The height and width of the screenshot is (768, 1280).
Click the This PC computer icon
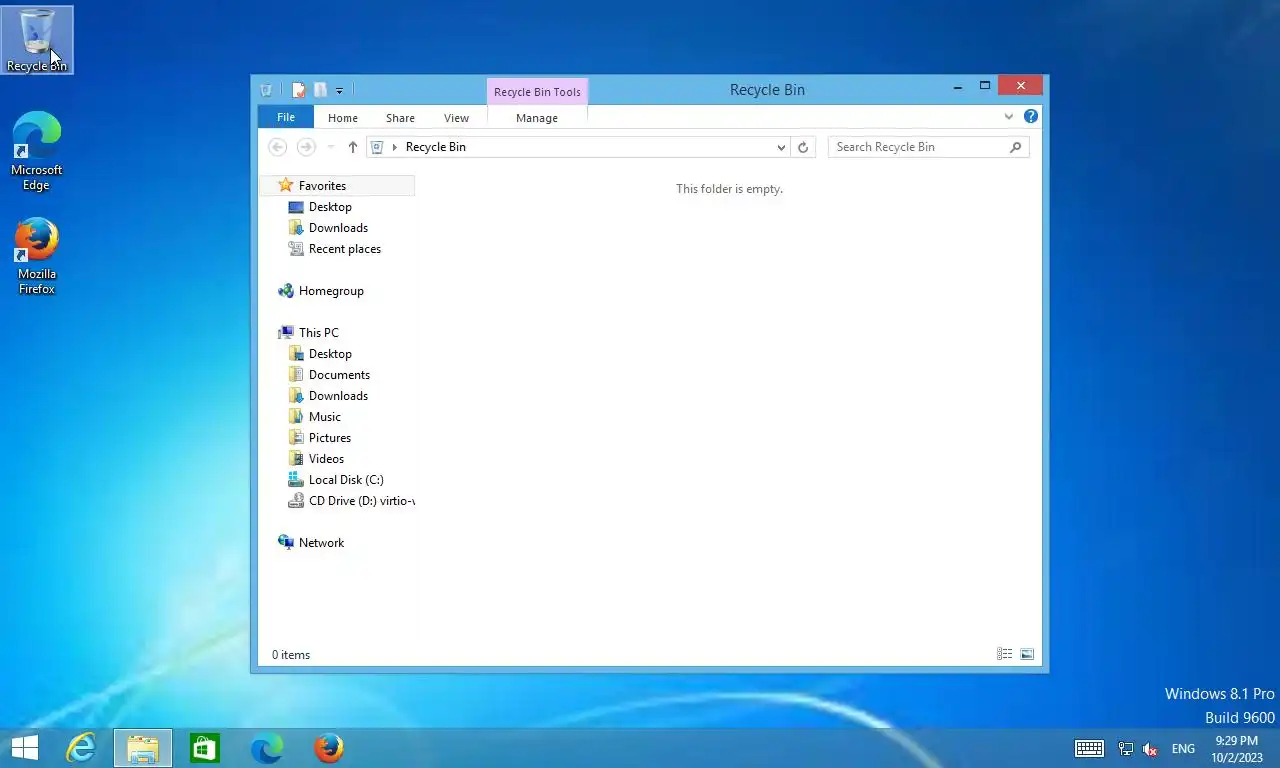tap(286, 332)
